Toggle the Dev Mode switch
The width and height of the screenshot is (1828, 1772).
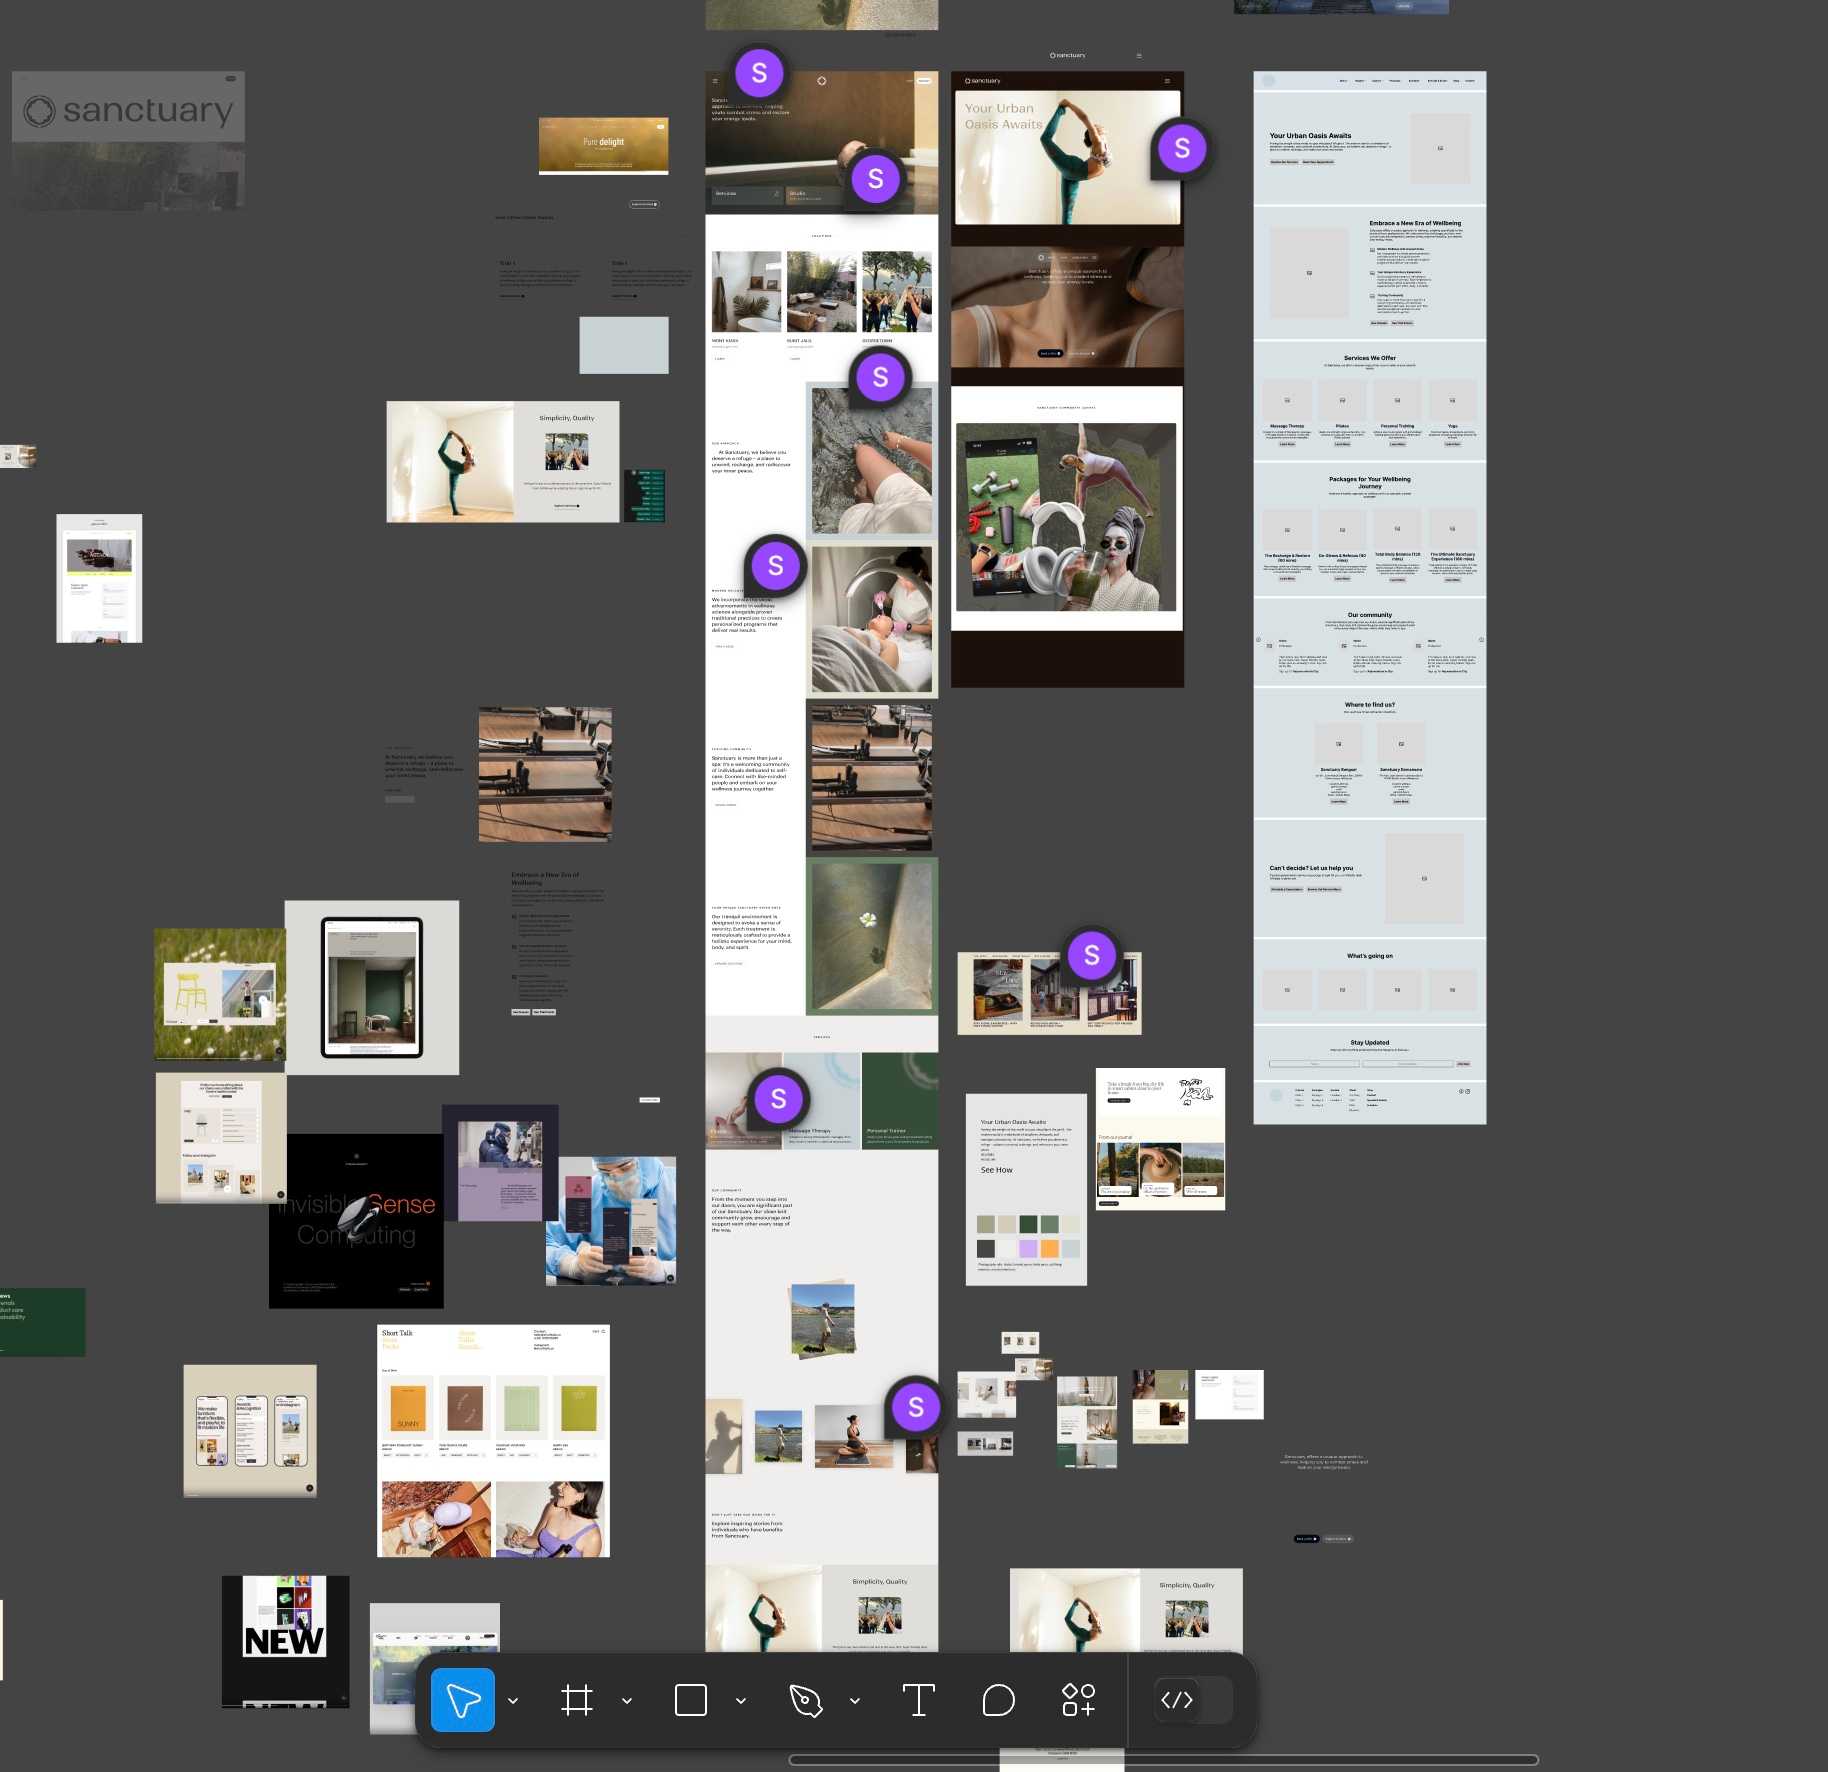click(1194, 1700)
